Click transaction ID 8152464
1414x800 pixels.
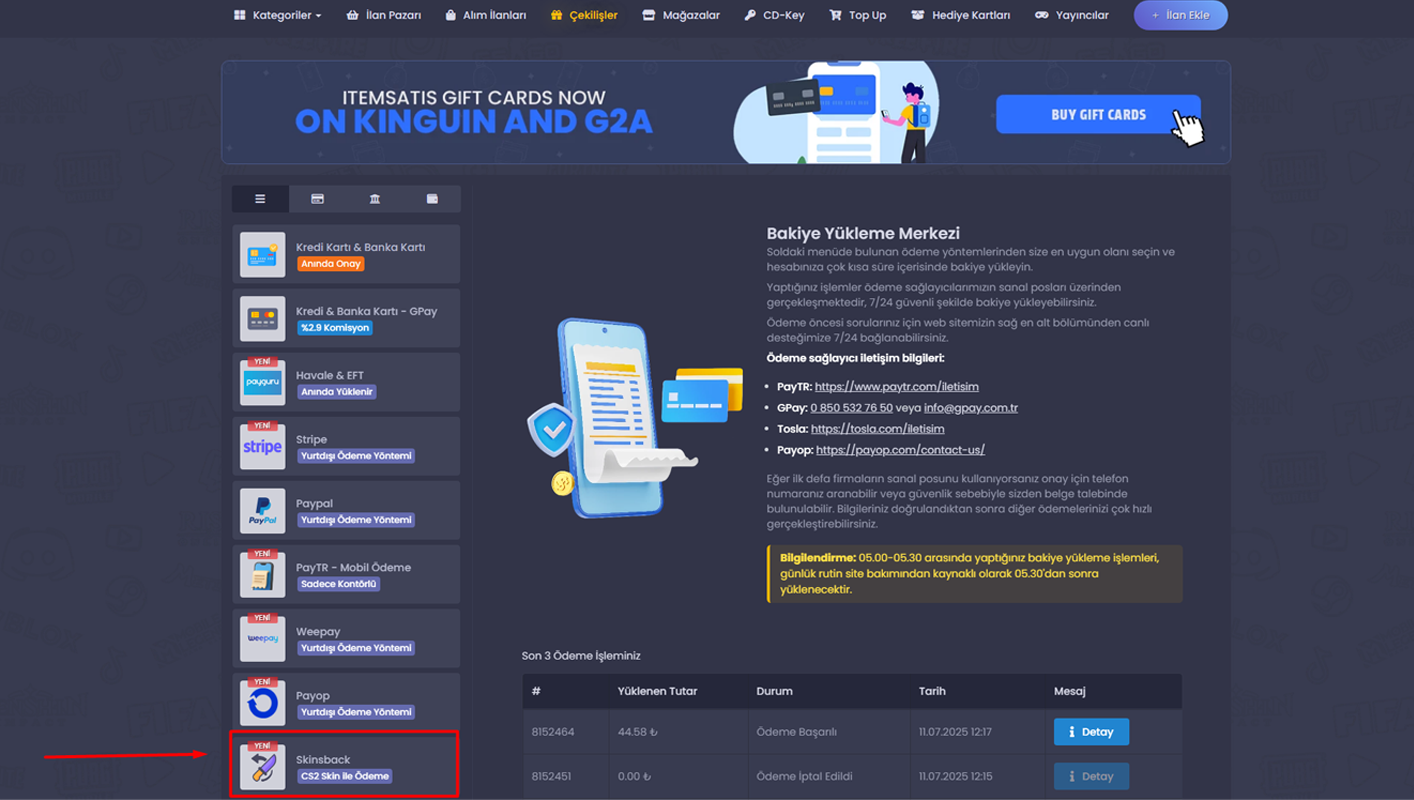pos(553,732)
